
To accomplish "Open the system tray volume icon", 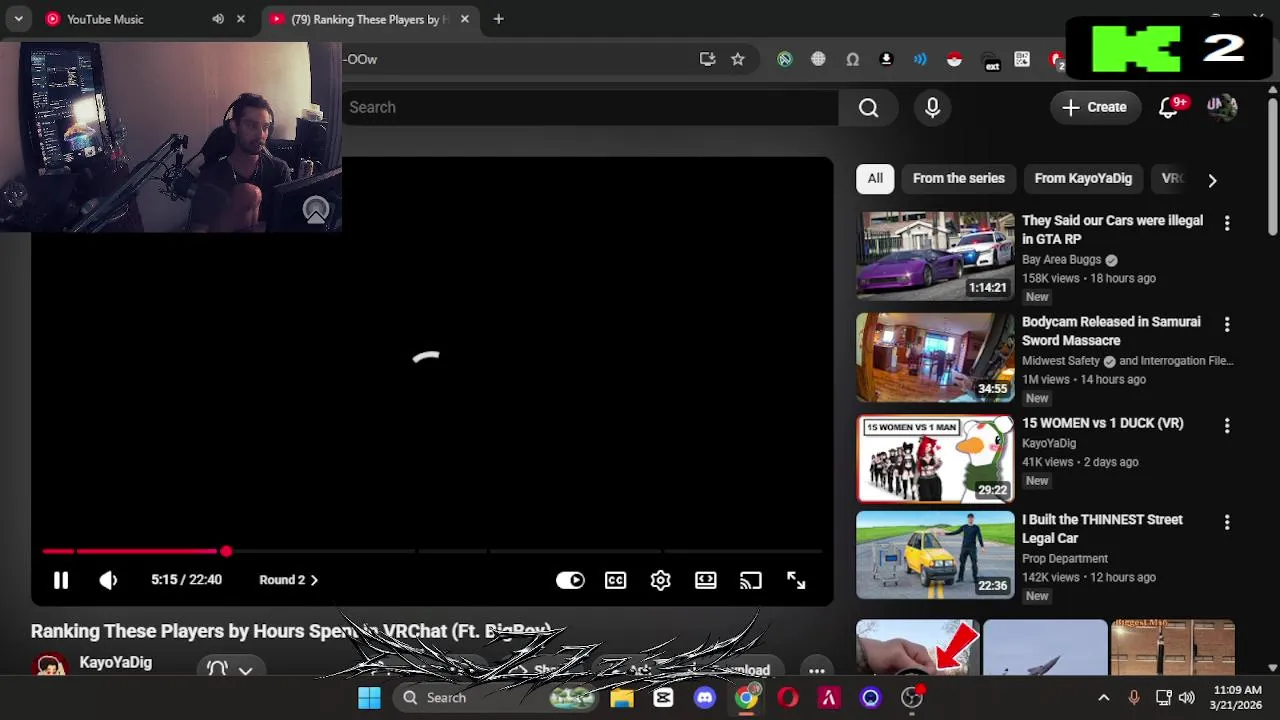I will 1186,698.
